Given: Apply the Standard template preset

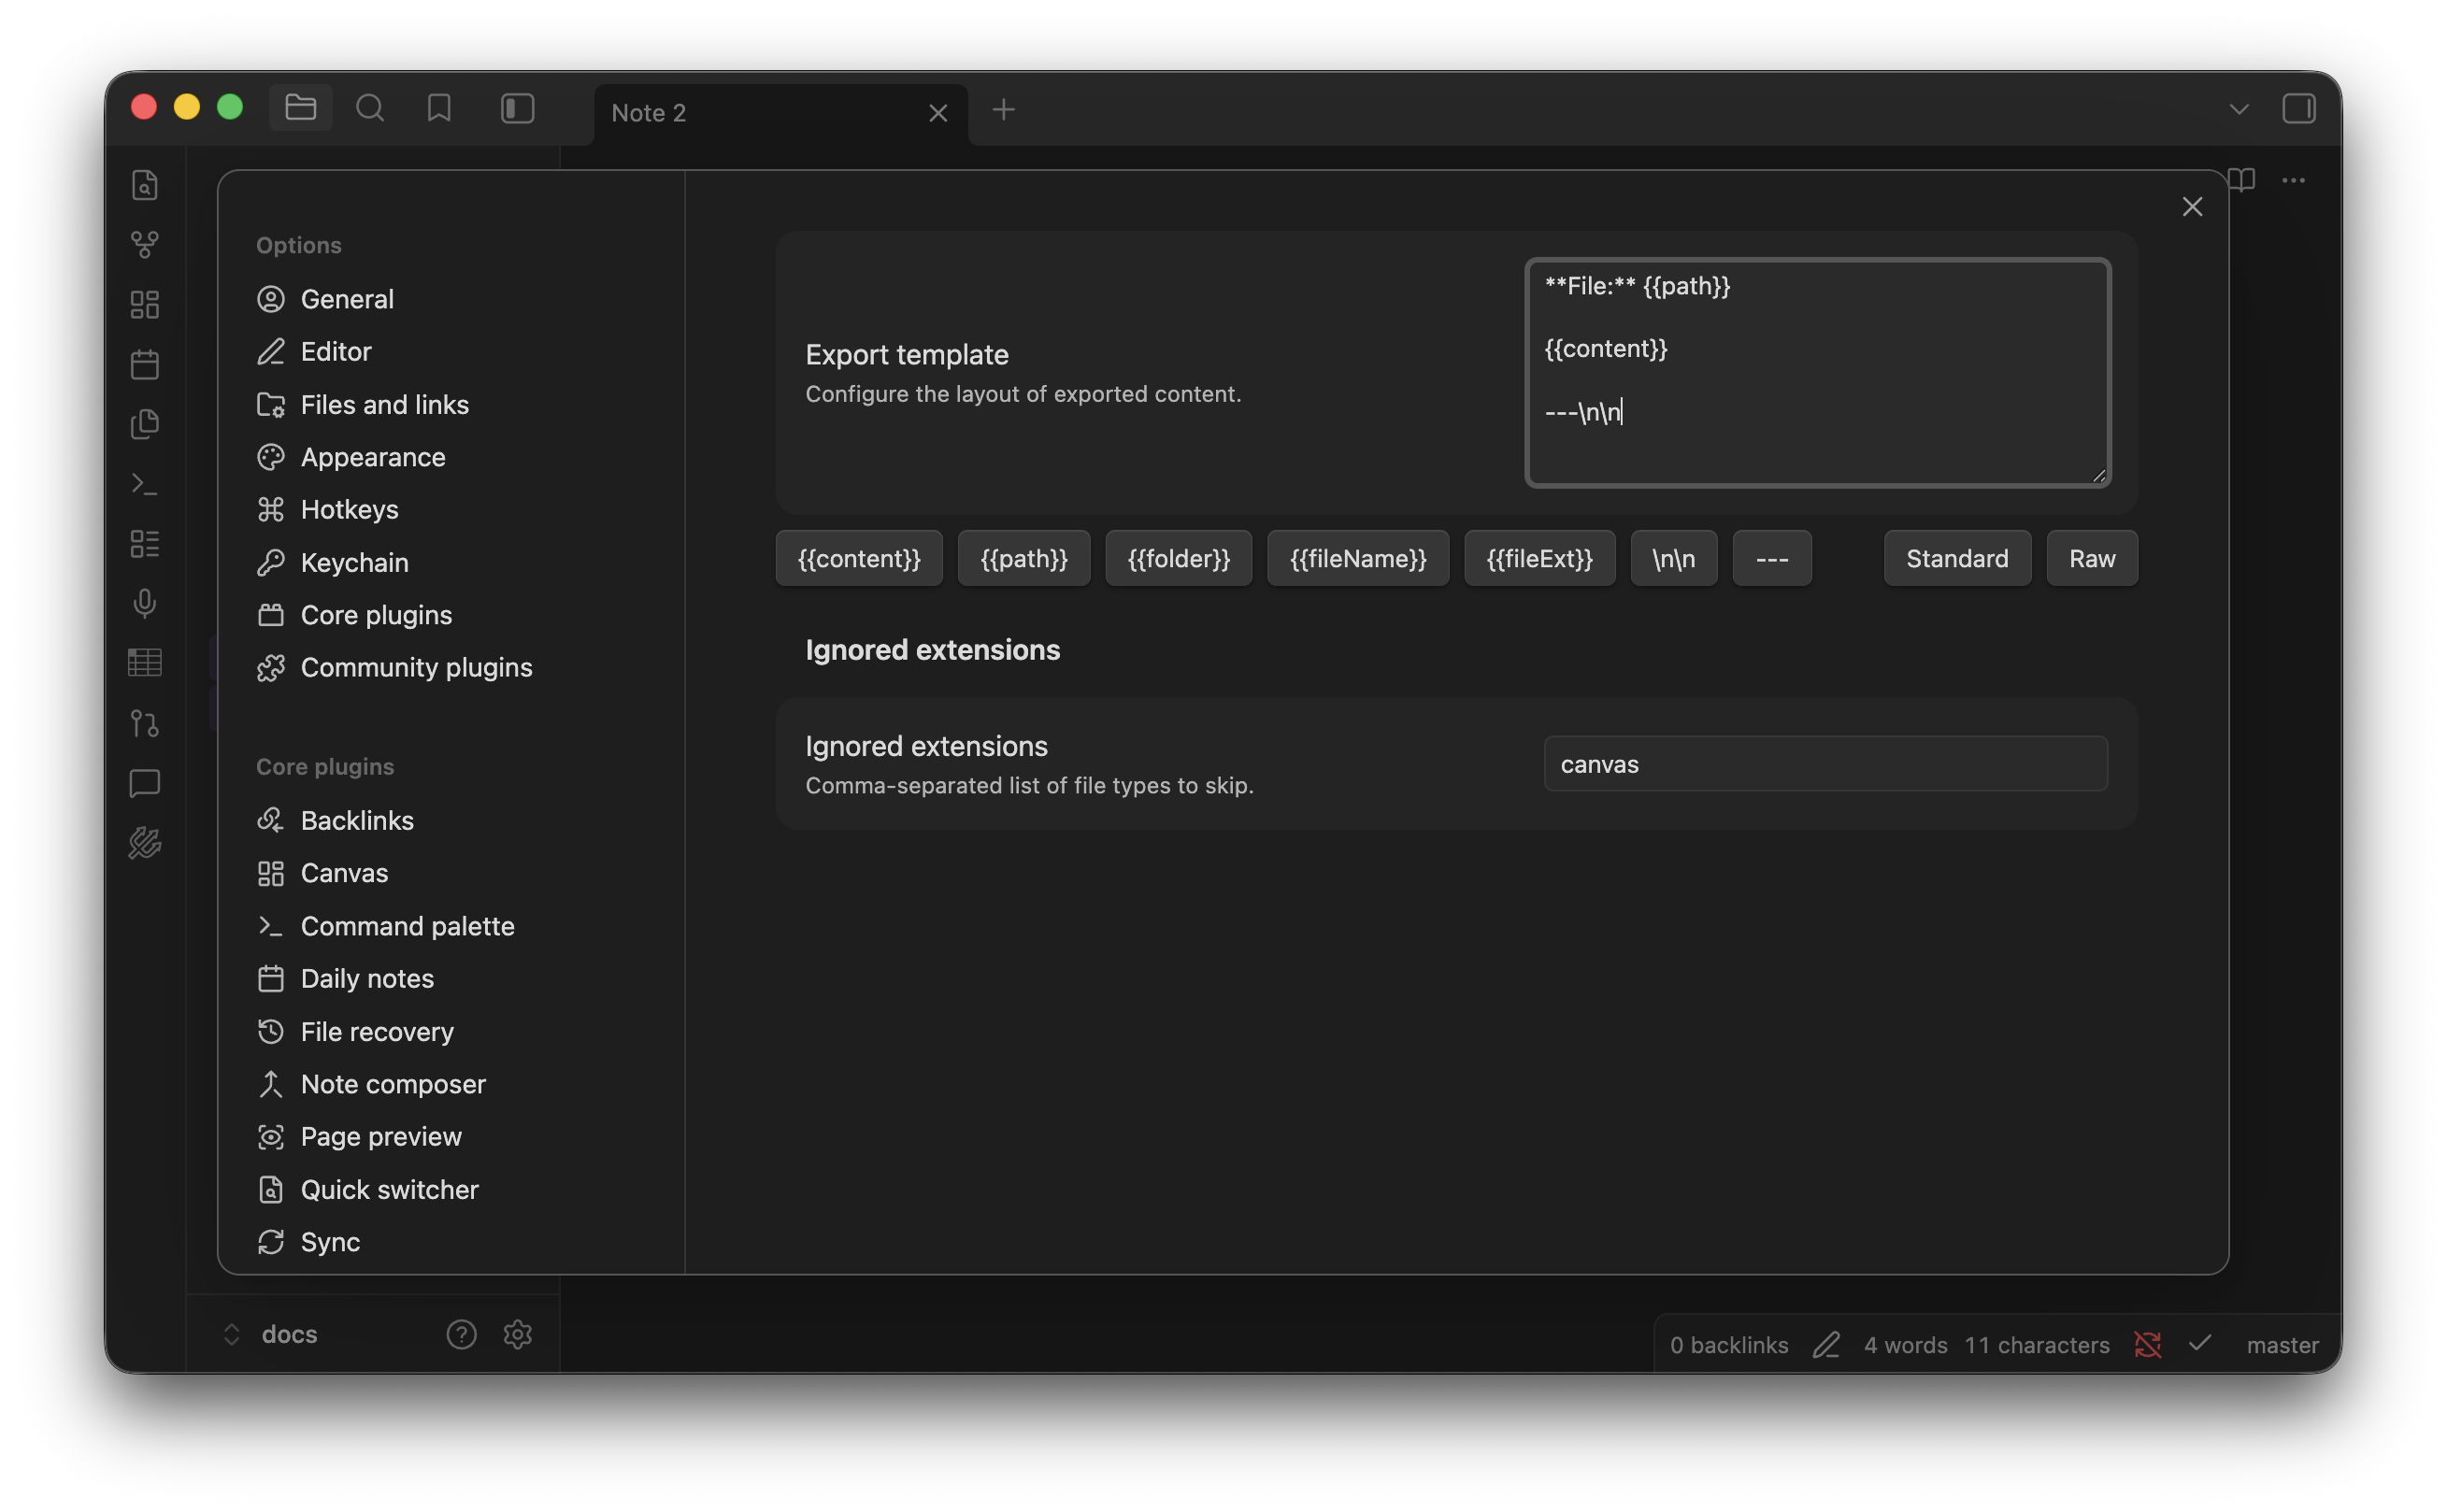Looking at the screenshot, I should [x=1956, y=558].
